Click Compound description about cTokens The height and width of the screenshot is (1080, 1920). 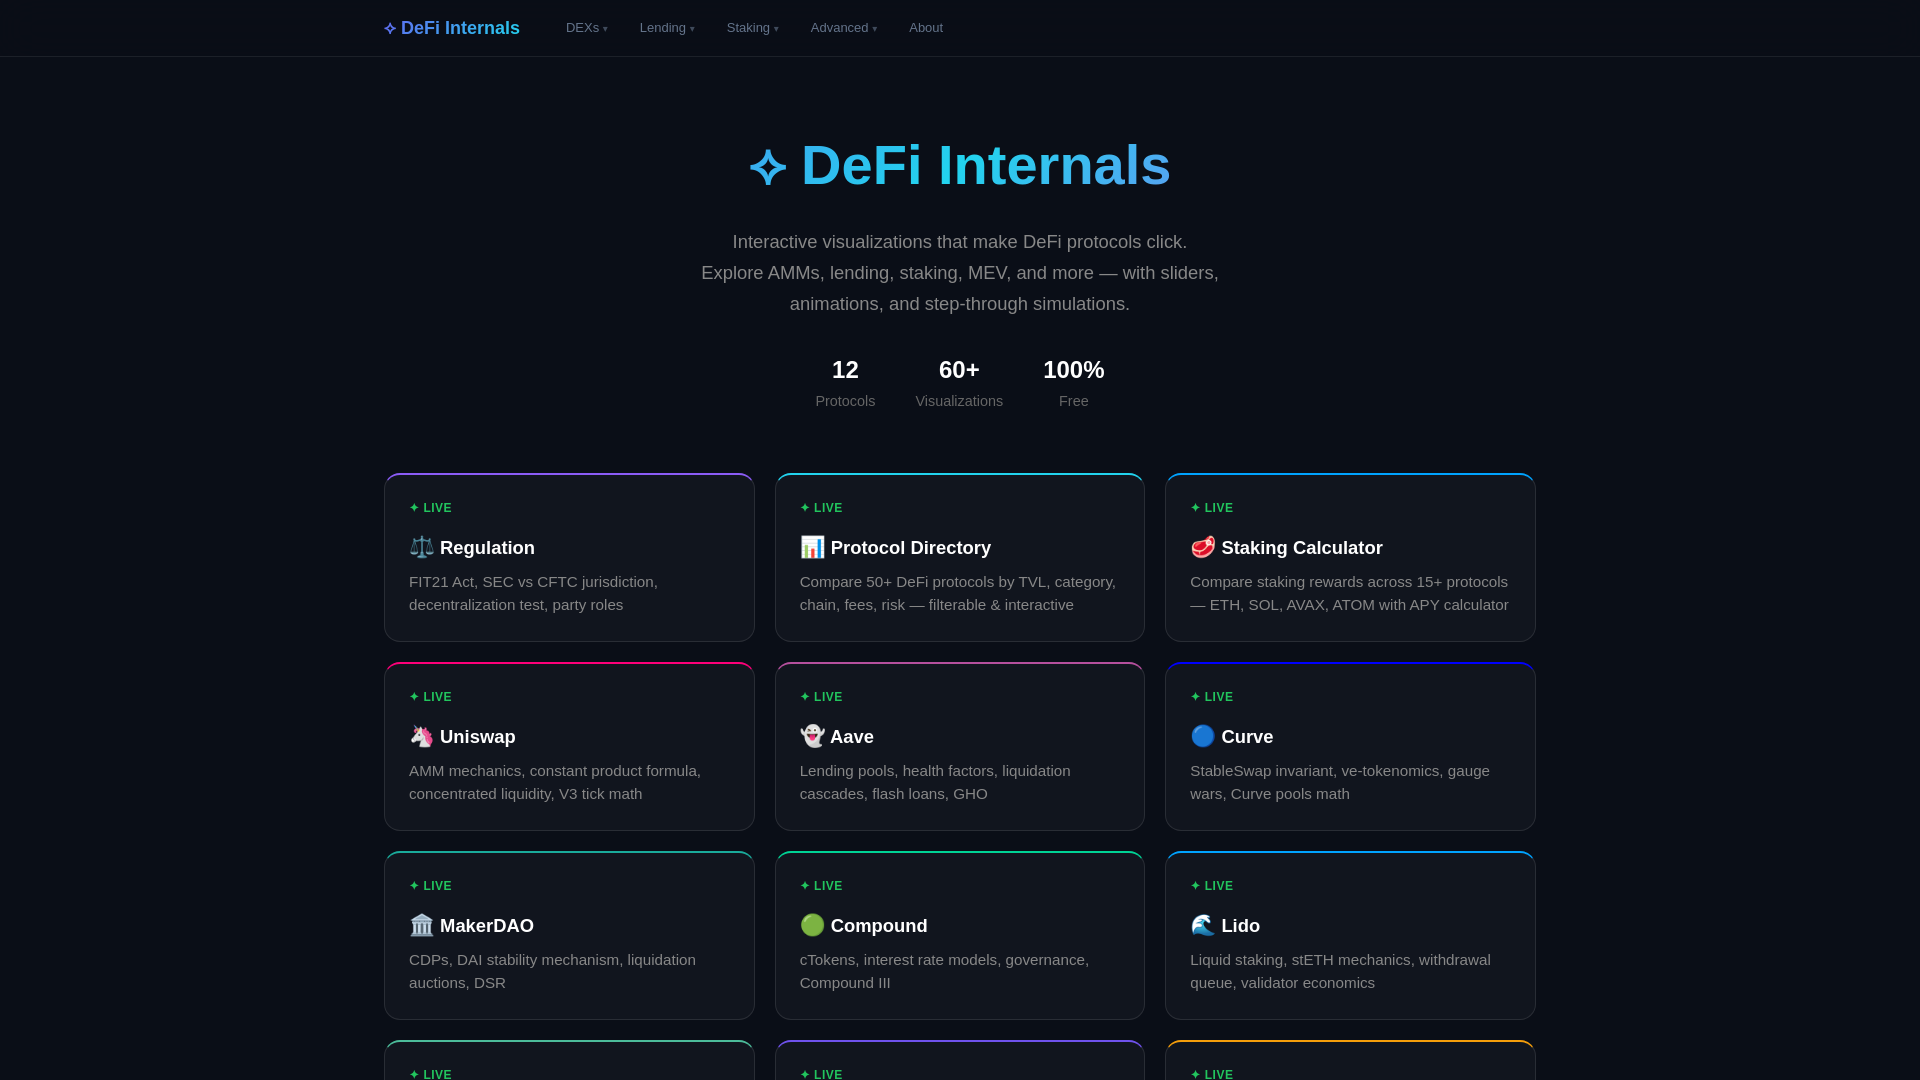click(944, 971)
